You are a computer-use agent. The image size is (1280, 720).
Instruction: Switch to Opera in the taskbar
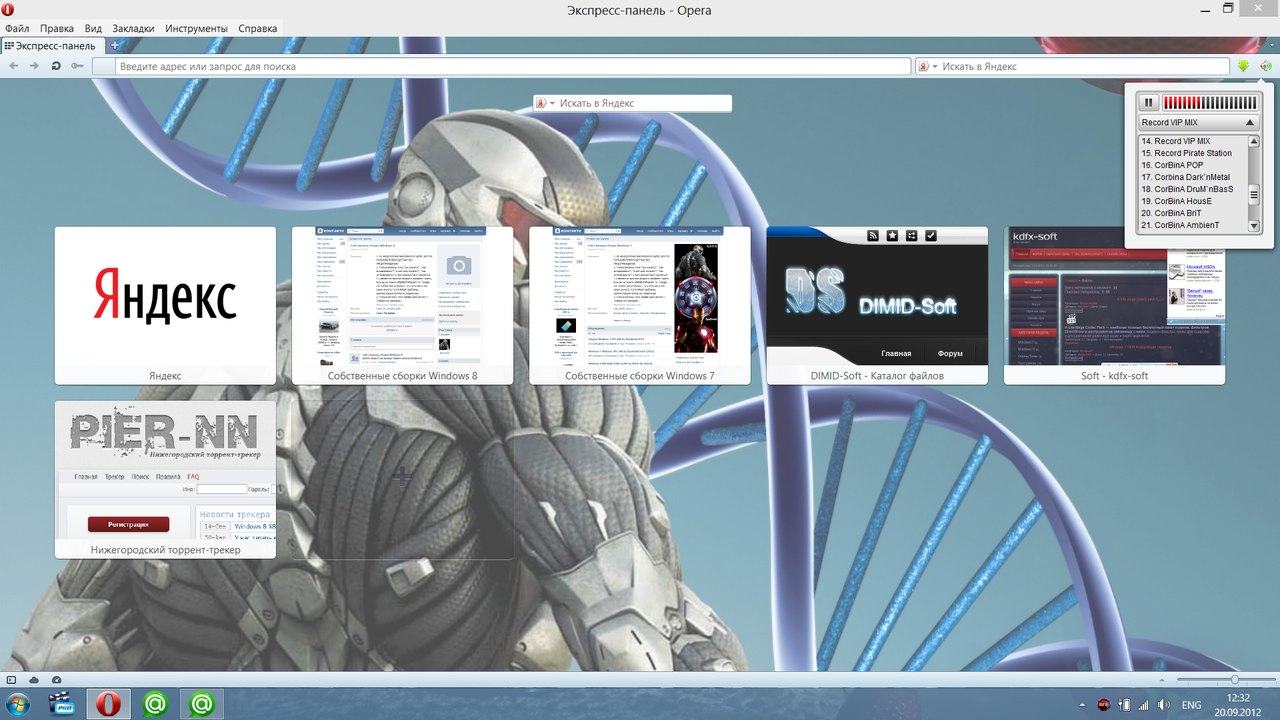coord(109,704)
